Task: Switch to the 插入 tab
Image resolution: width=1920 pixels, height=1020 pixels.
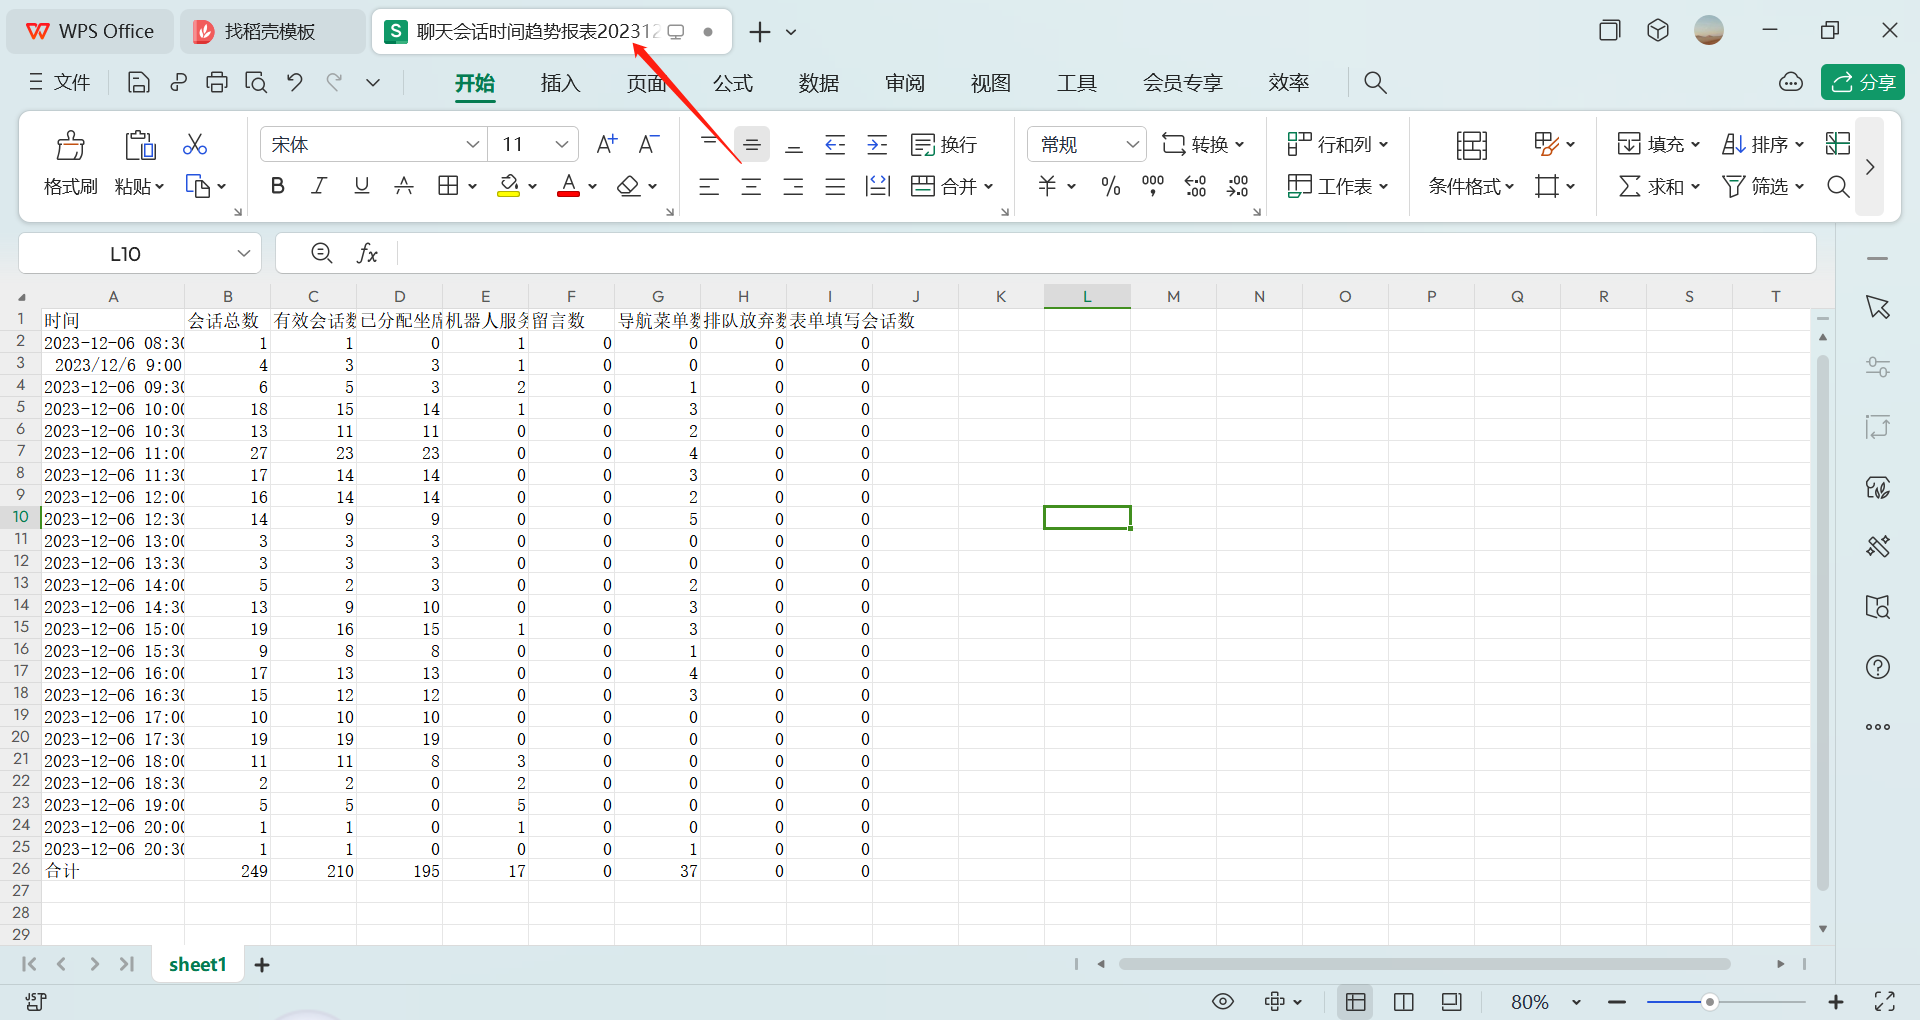Action: pos(561,83)
